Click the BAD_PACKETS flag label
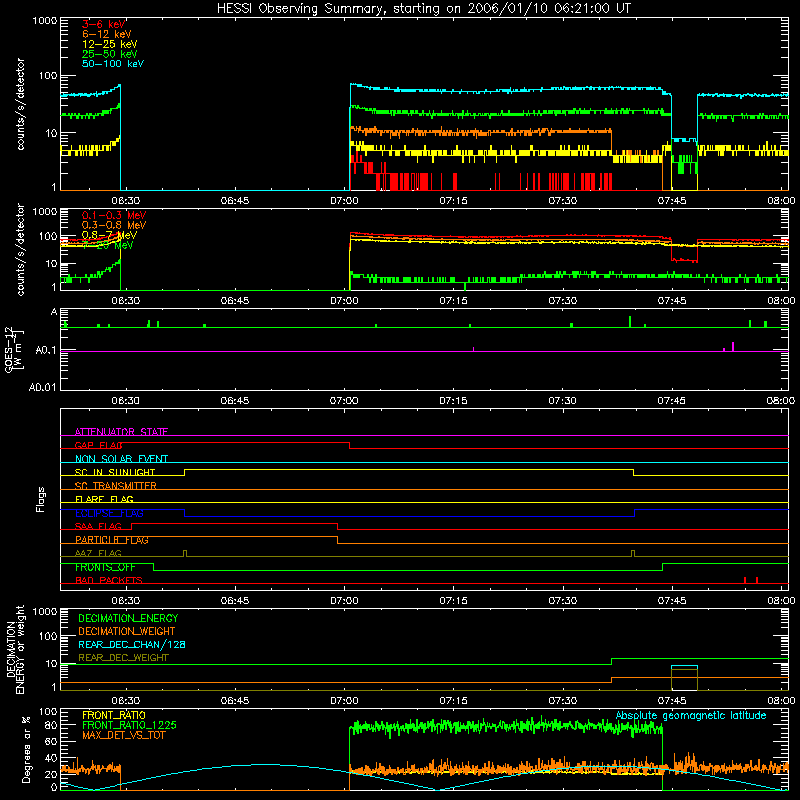The image size is (800, 800). click(x=109, y=580)
